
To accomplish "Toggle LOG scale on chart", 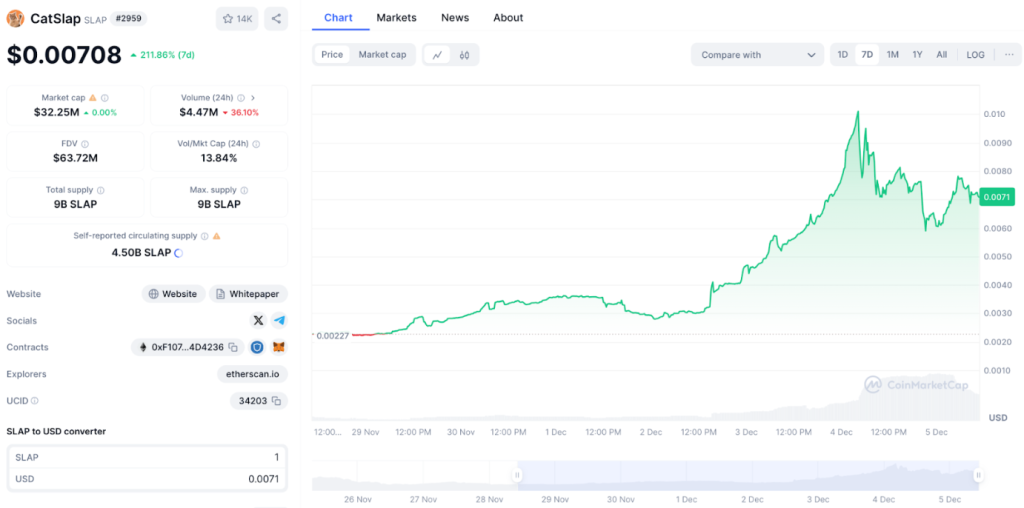I will tap(975, 55).
